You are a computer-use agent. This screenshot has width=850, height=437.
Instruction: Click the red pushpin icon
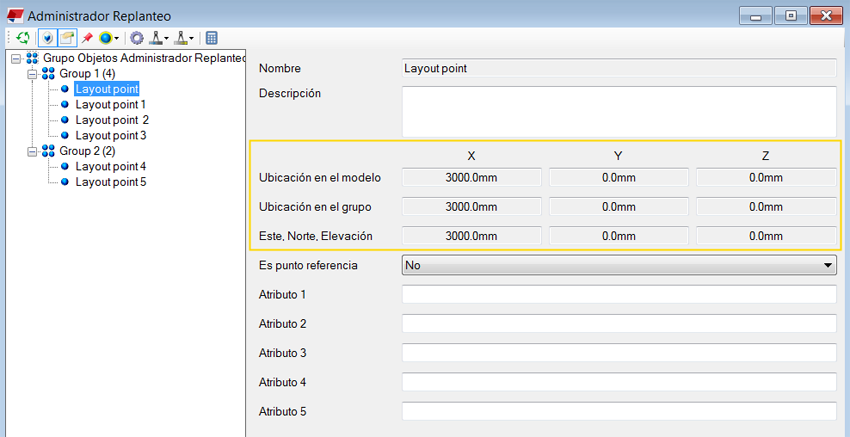(x=87, y=38)
